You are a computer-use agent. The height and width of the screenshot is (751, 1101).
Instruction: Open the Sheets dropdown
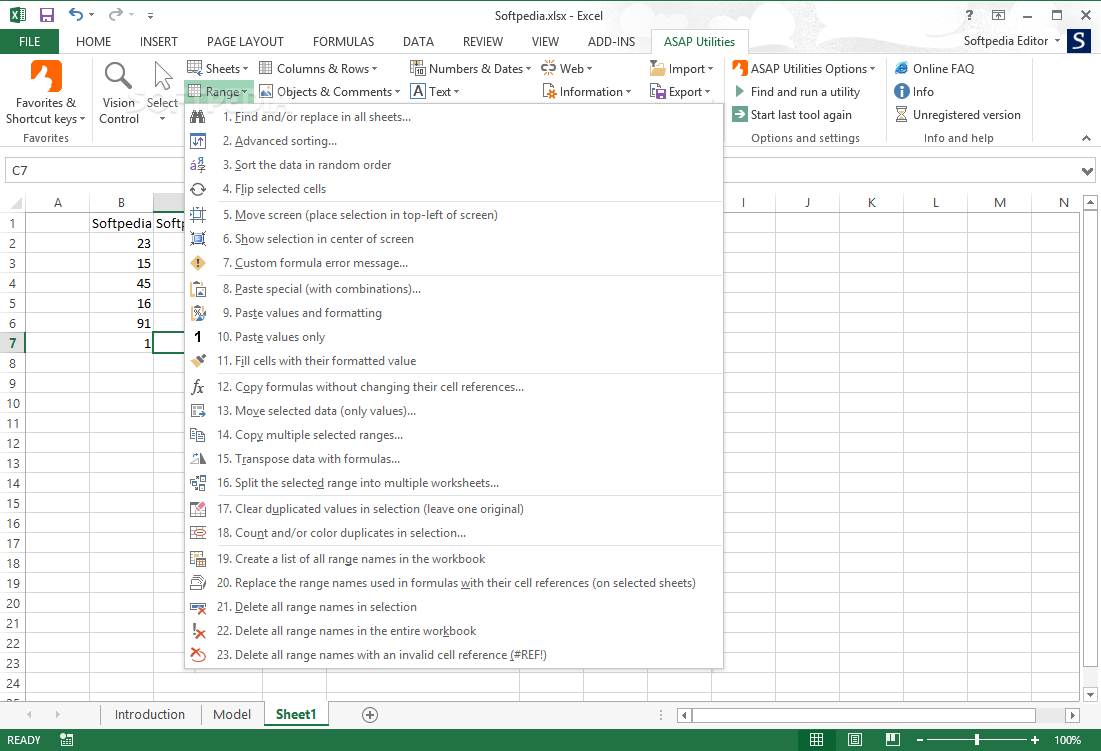tap(218, 68)
